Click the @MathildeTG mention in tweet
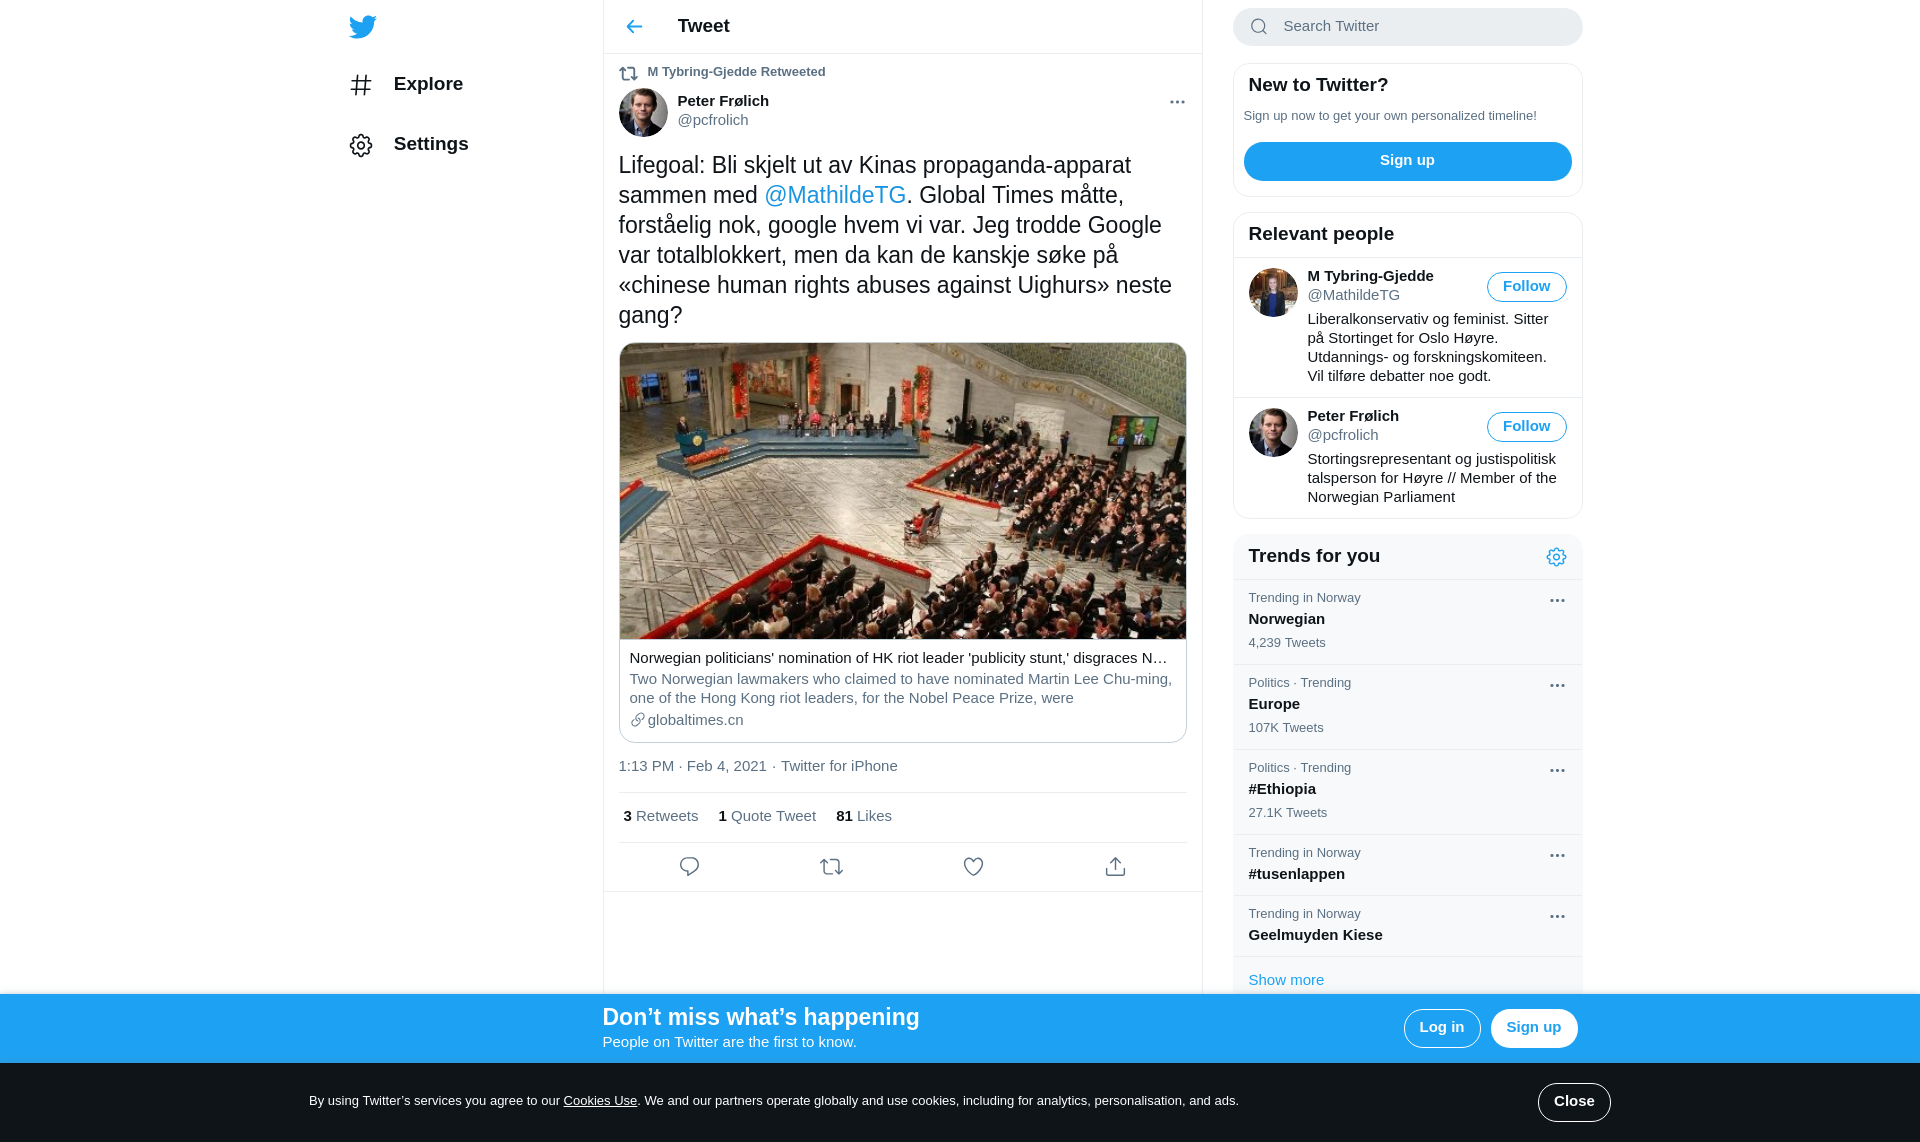 click(835, 195)
